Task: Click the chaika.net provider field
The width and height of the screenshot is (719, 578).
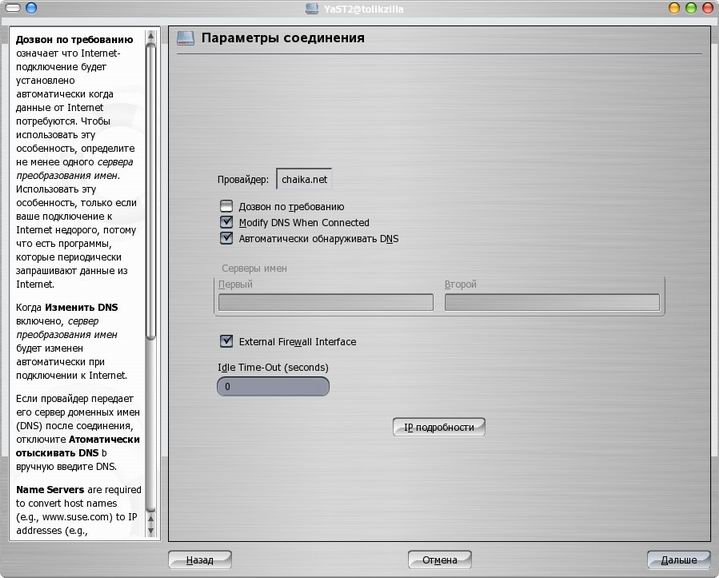Action: click(304, 180)
